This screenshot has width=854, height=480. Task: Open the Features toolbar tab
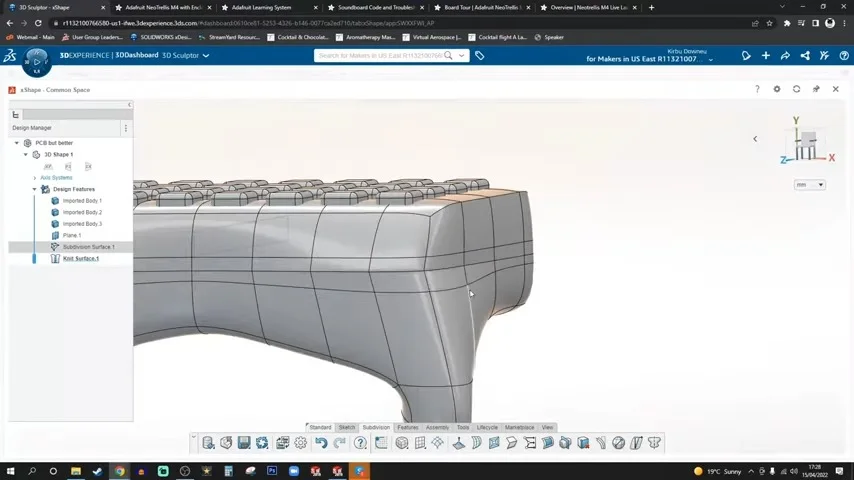coord(407,428)
